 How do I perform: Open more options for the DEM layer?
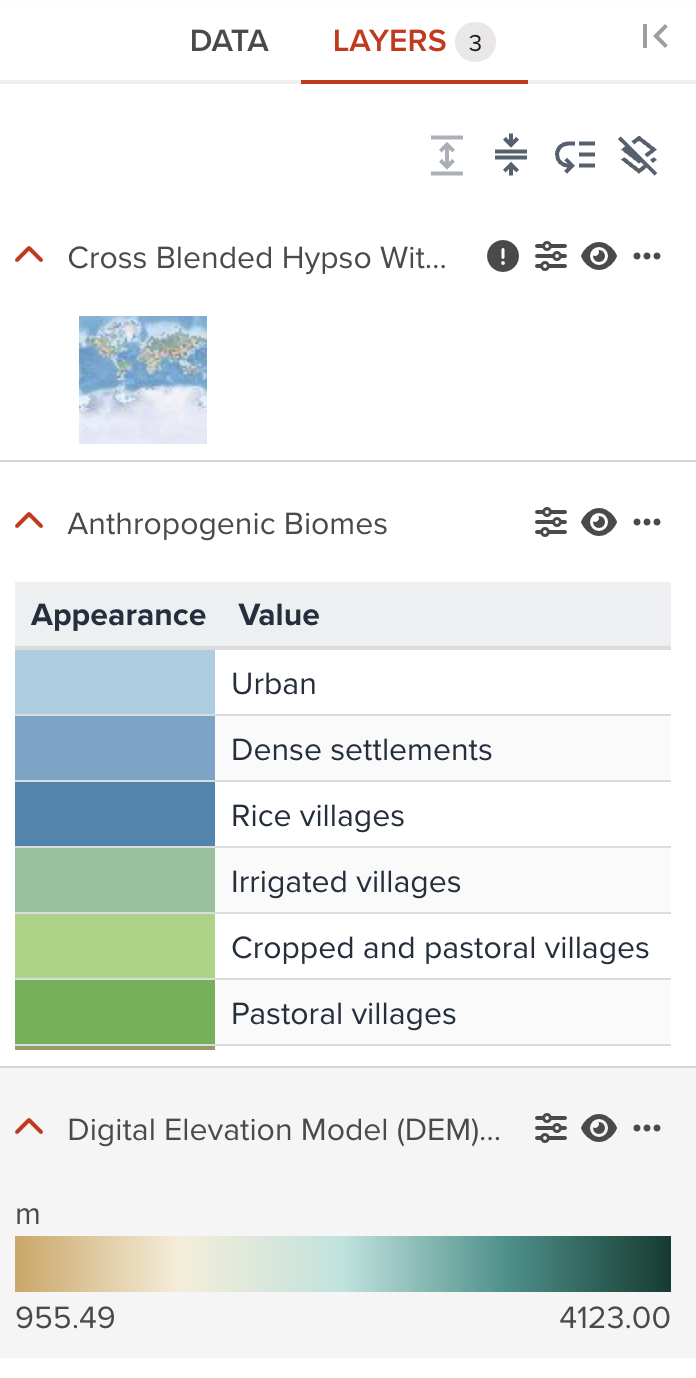(647, 1128)
